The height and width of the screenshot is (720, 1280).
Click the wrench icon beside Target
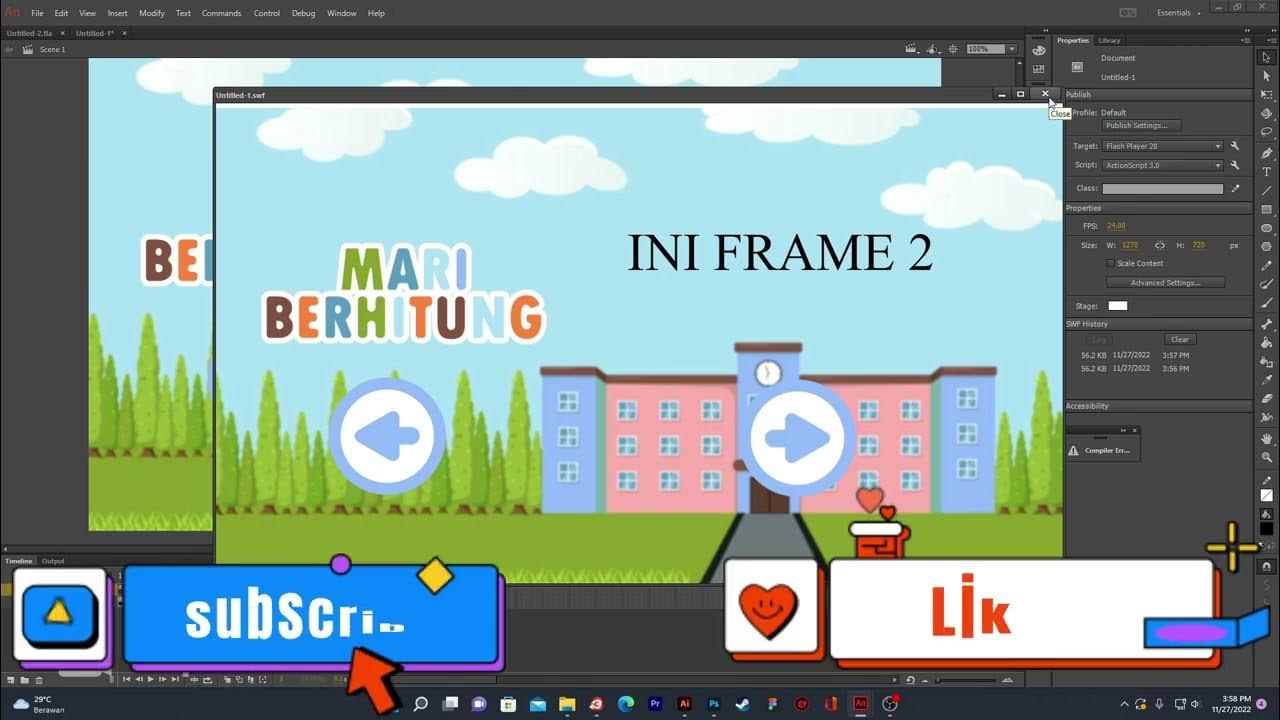1235,146
